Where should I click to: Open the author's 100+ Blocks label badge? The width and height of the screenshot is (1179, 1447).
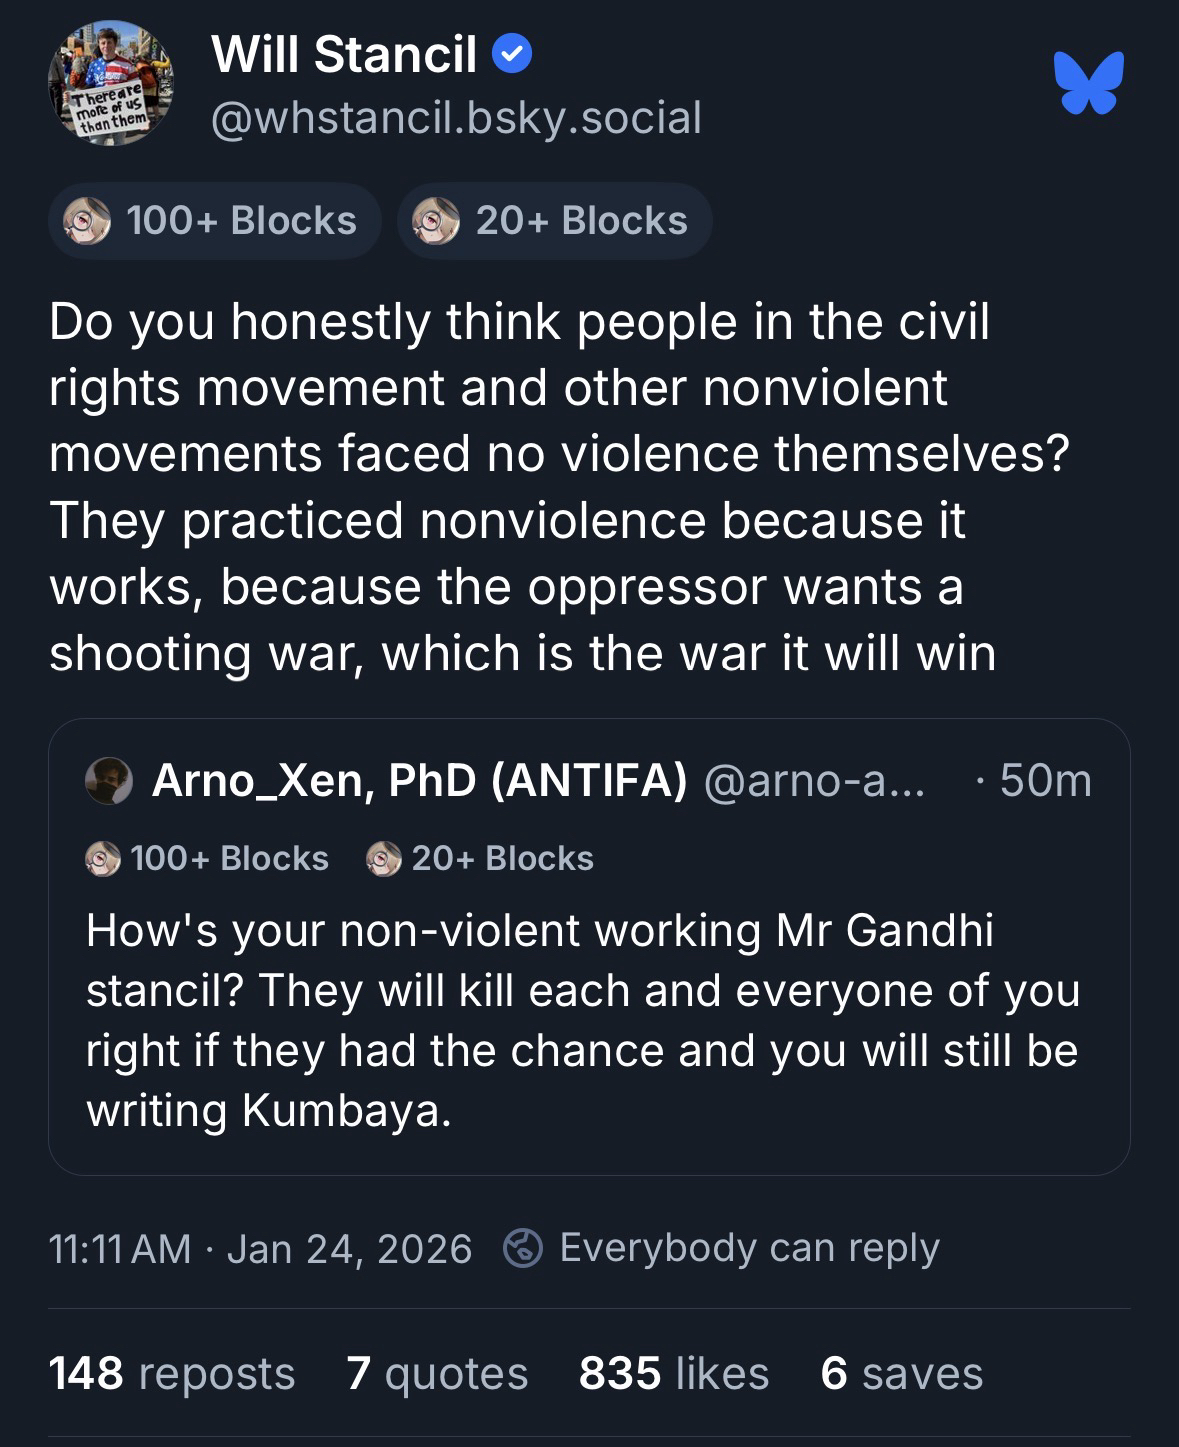coord(214,221)
